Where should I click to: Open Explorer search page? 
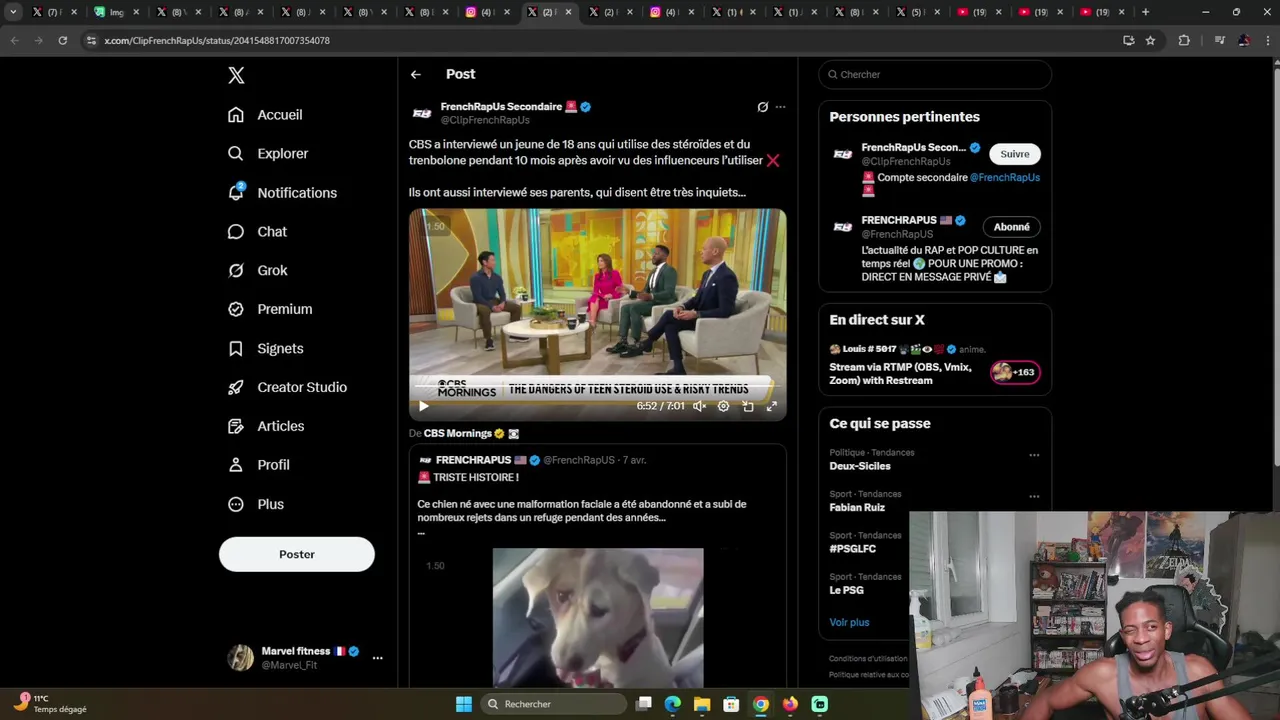(x=268, y=154)
